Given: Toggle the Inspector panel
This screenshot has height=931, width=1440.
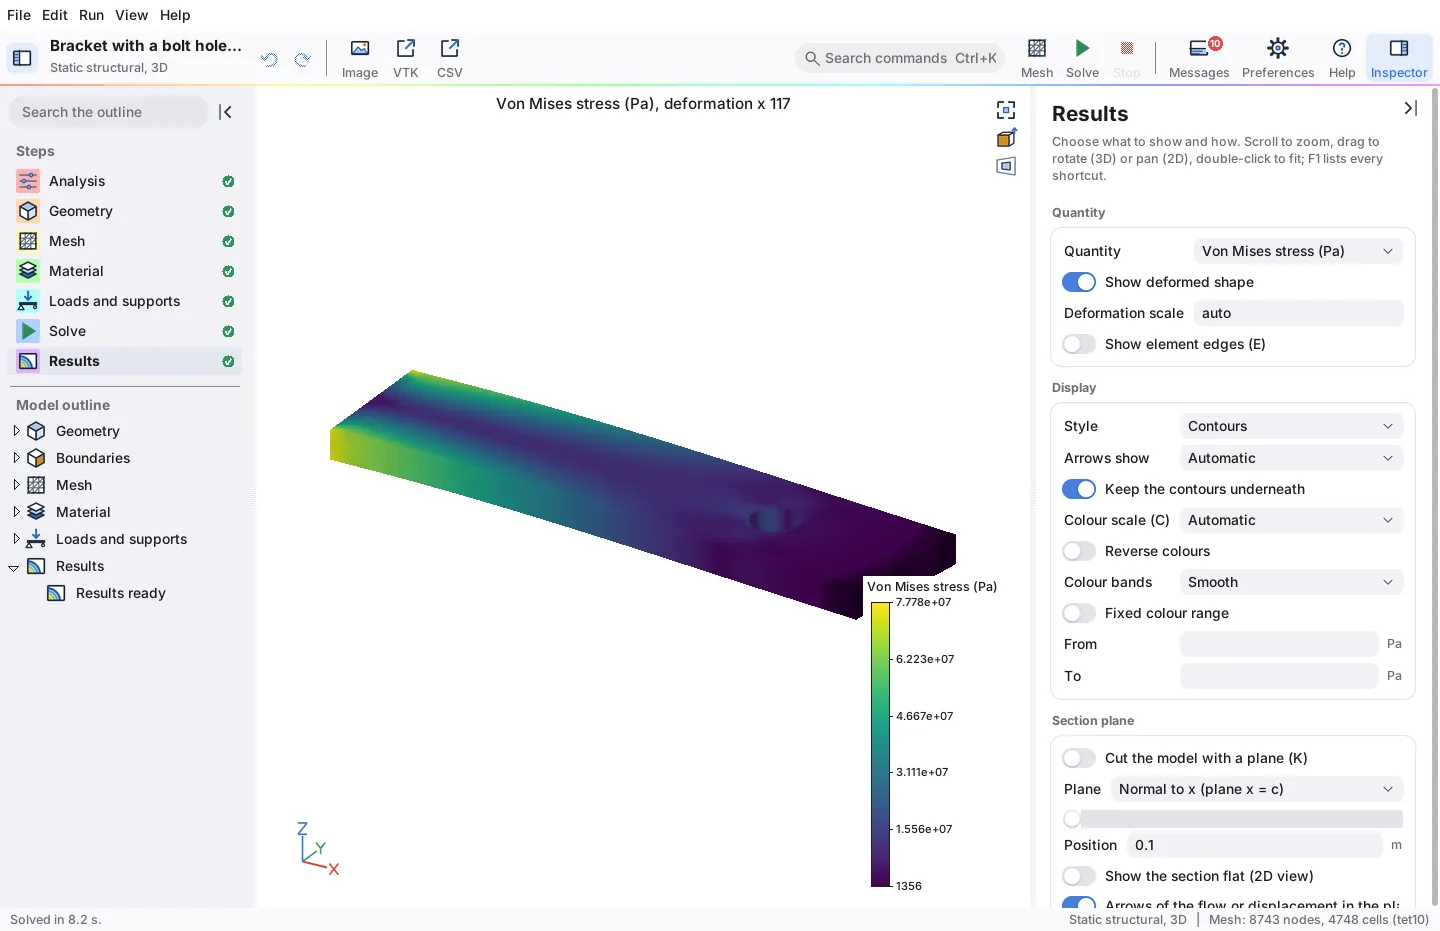Looking at the screenshot, I should [x=1399, y=58].
